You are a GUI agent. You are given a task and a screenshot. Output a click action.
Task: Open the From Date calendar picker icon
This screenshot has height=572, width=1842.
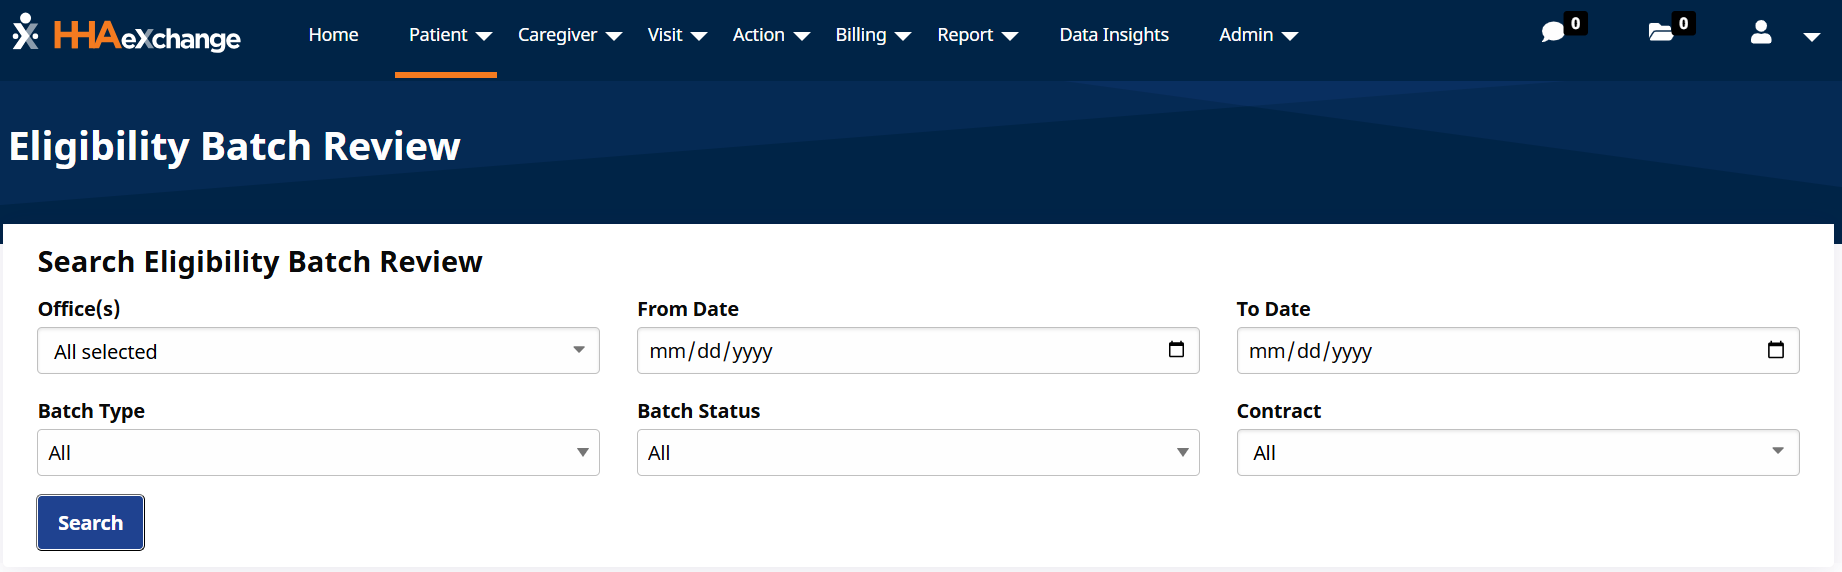(x=1176, y=350)
